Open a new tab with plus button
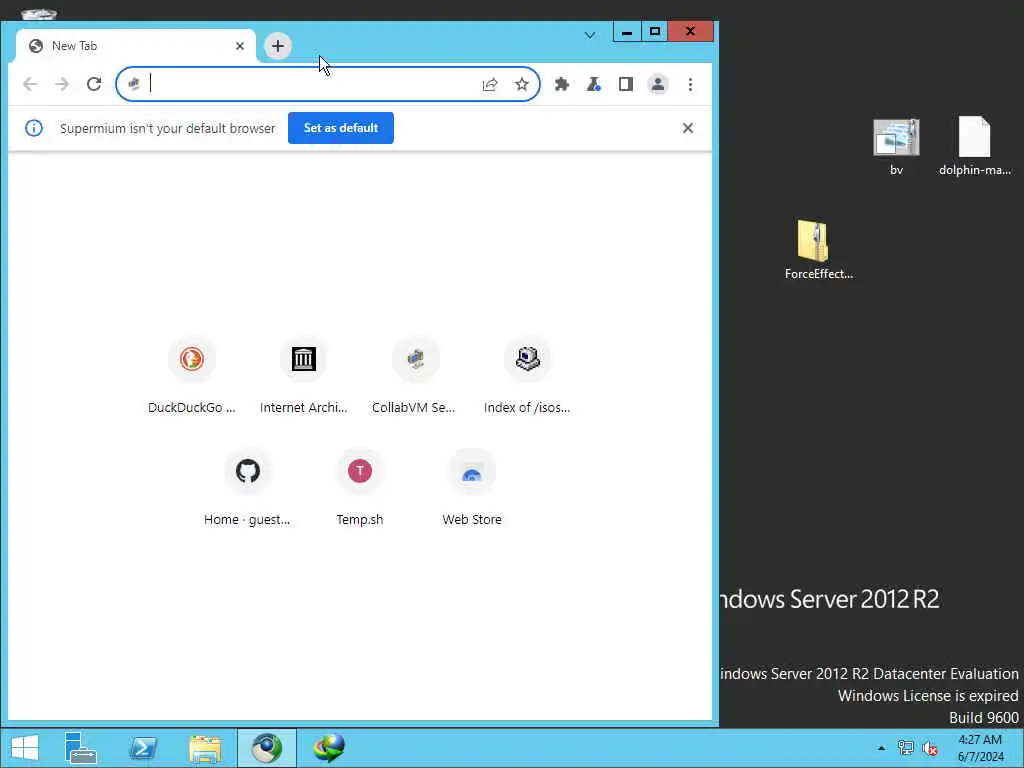Viewport: 1024px width, 768px height. pyautogui.click(x=278, y=46)
